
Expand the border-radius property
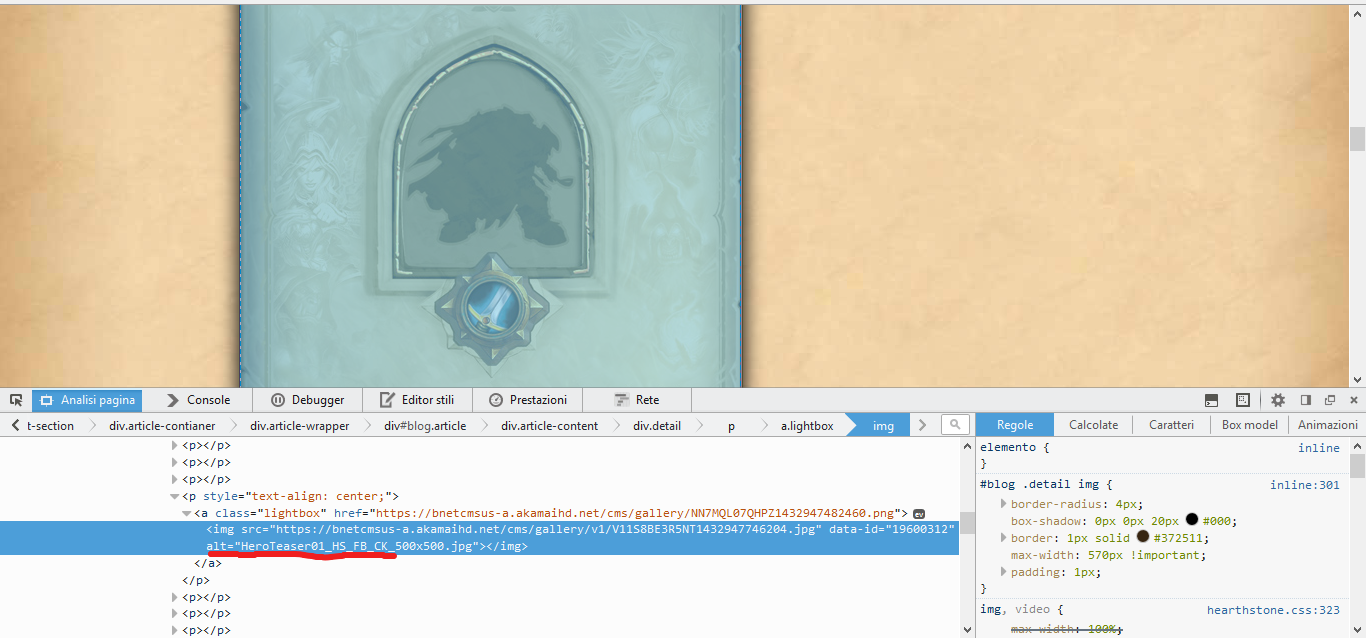click(1003, 504)
